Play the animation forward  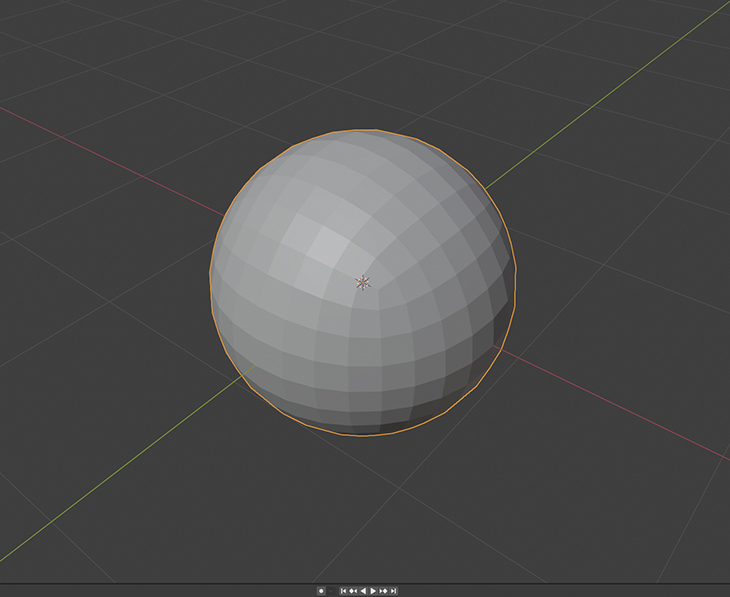373,591
